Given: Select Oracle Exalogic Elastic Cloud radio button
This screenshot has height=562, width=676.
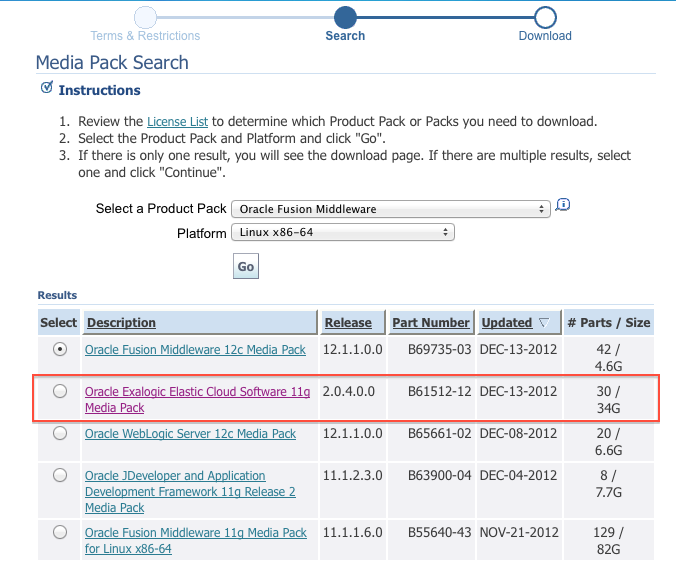Looking at the screenshot, I should [x=60, y=391].
